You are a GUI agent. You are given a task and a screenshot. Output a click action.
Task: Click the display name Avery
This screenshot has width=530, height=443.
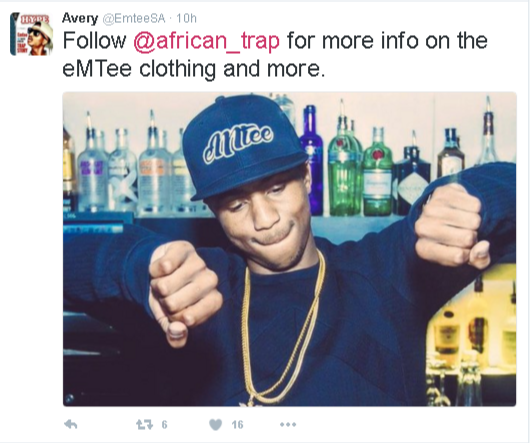coord(80,18)
